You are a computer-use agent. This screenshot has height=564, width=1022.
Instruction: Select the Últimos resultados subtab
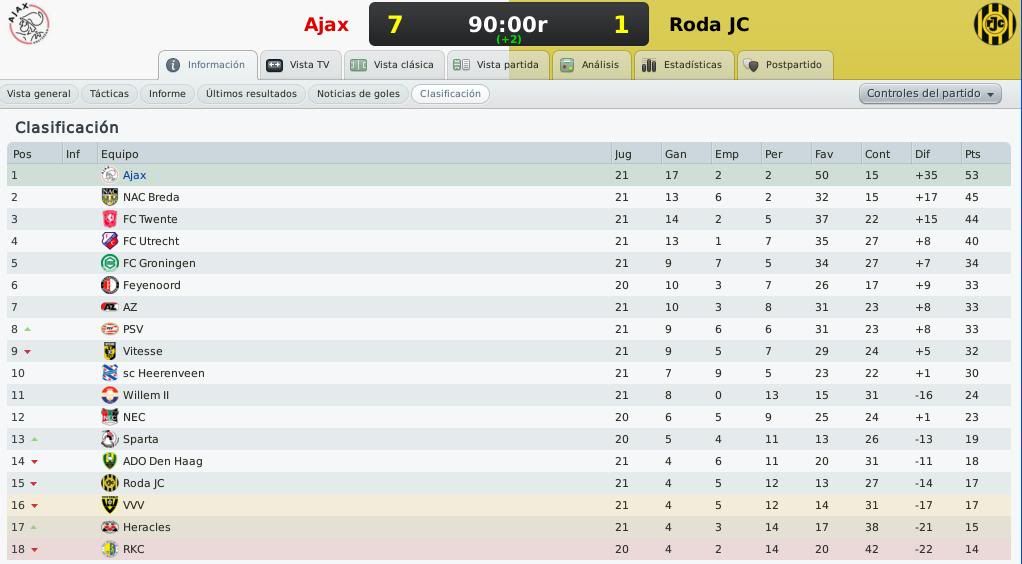251,94
